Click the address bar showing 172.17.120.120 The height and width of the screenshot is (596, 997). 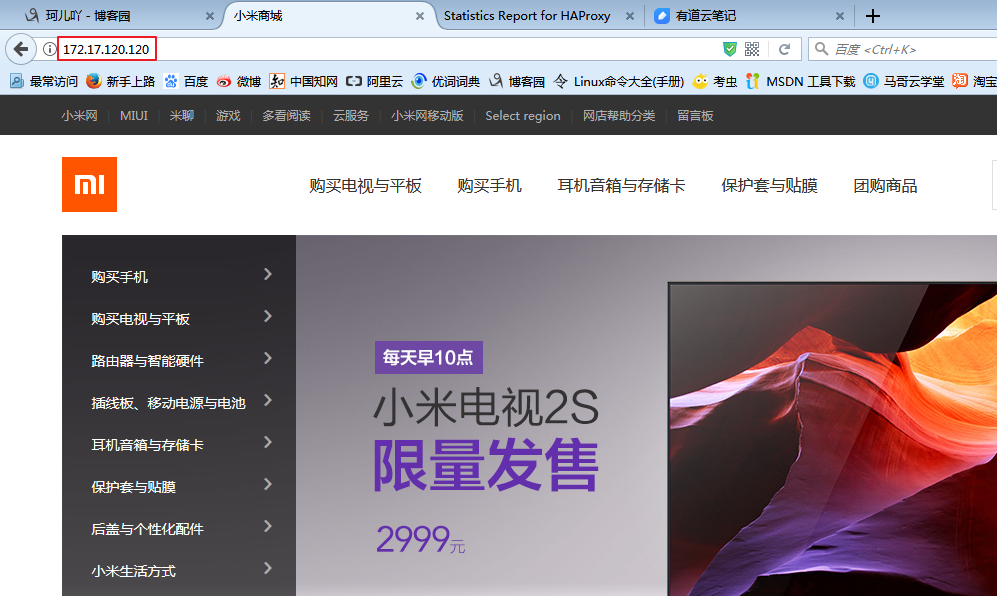point(108,47)
